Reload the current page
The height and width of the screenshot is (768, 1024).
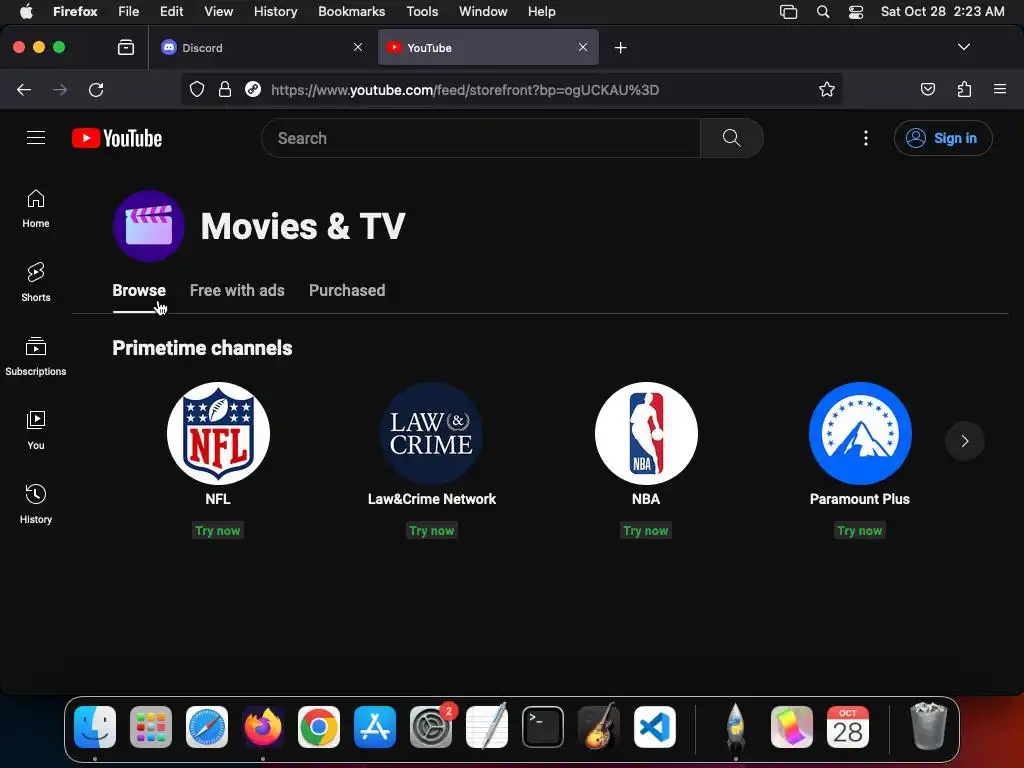[x=96, y=89]
